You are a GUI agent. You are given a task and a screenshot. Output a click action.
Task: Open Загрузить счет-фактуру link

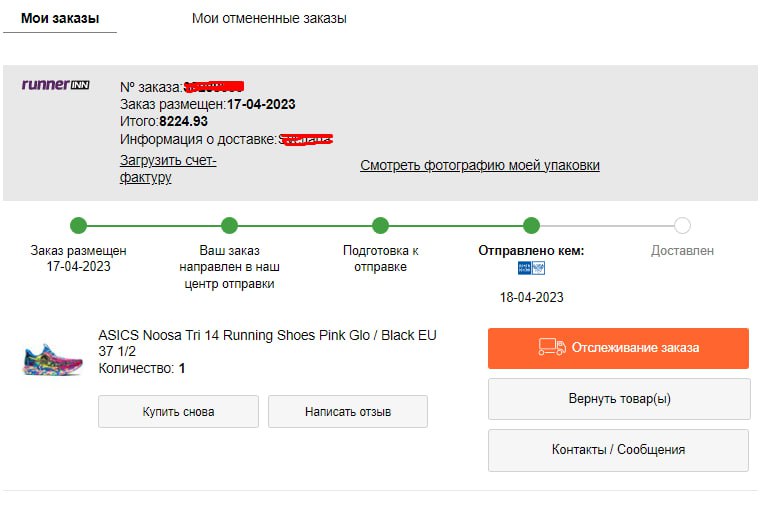(168, 168)
